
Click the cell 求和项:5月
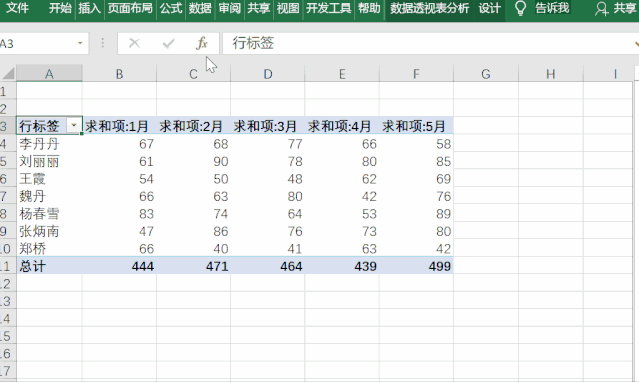coord(416,126)
